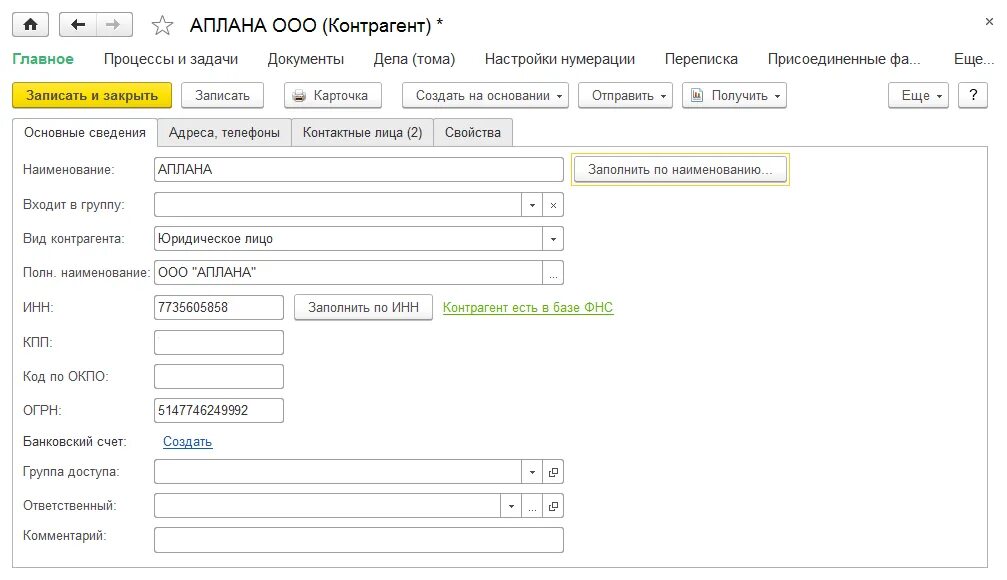
Task: Open the Дела (тома) section
Action: [414, 59]
